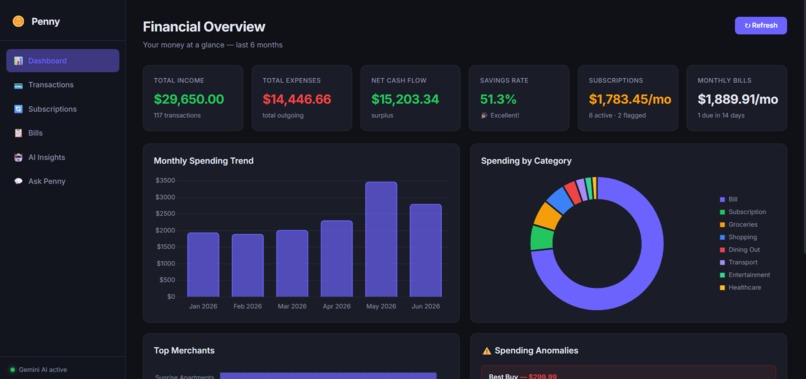Toggle the Bill legend color swatch
This screenshot has height=379, width=806.
click(722, 200)
